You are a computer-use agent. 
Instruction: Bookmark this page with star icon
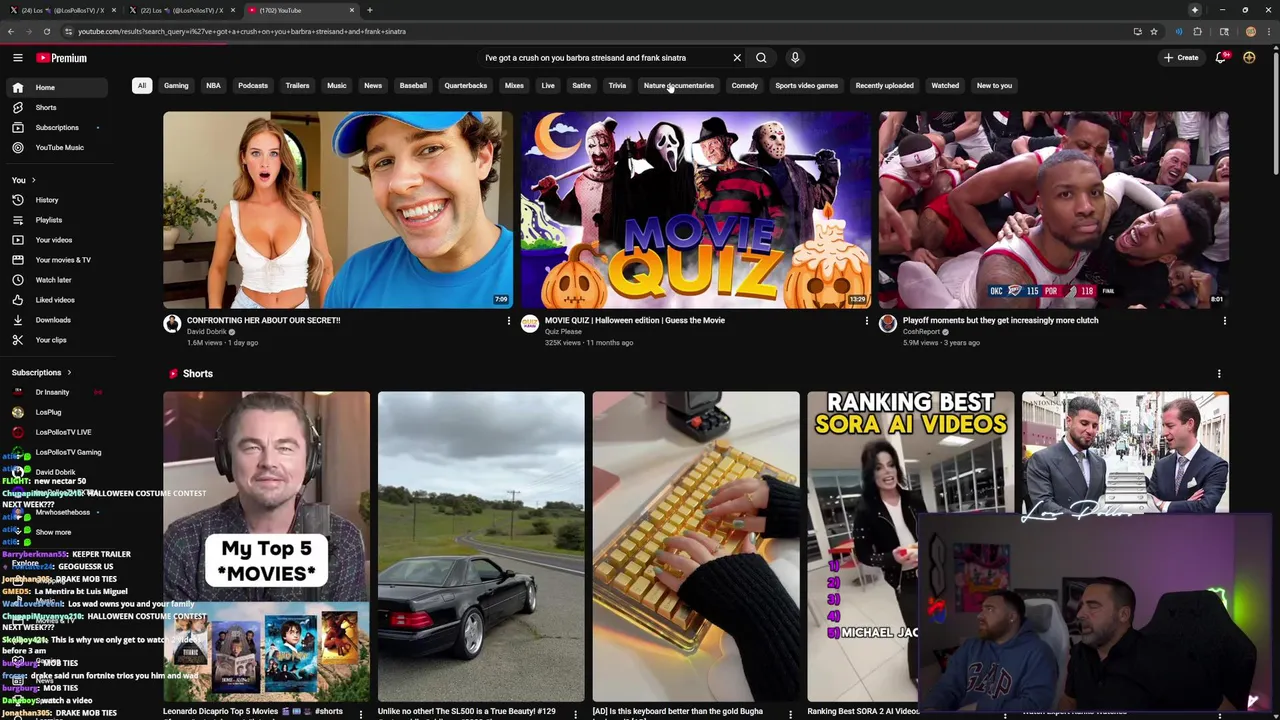(1154, 31)
